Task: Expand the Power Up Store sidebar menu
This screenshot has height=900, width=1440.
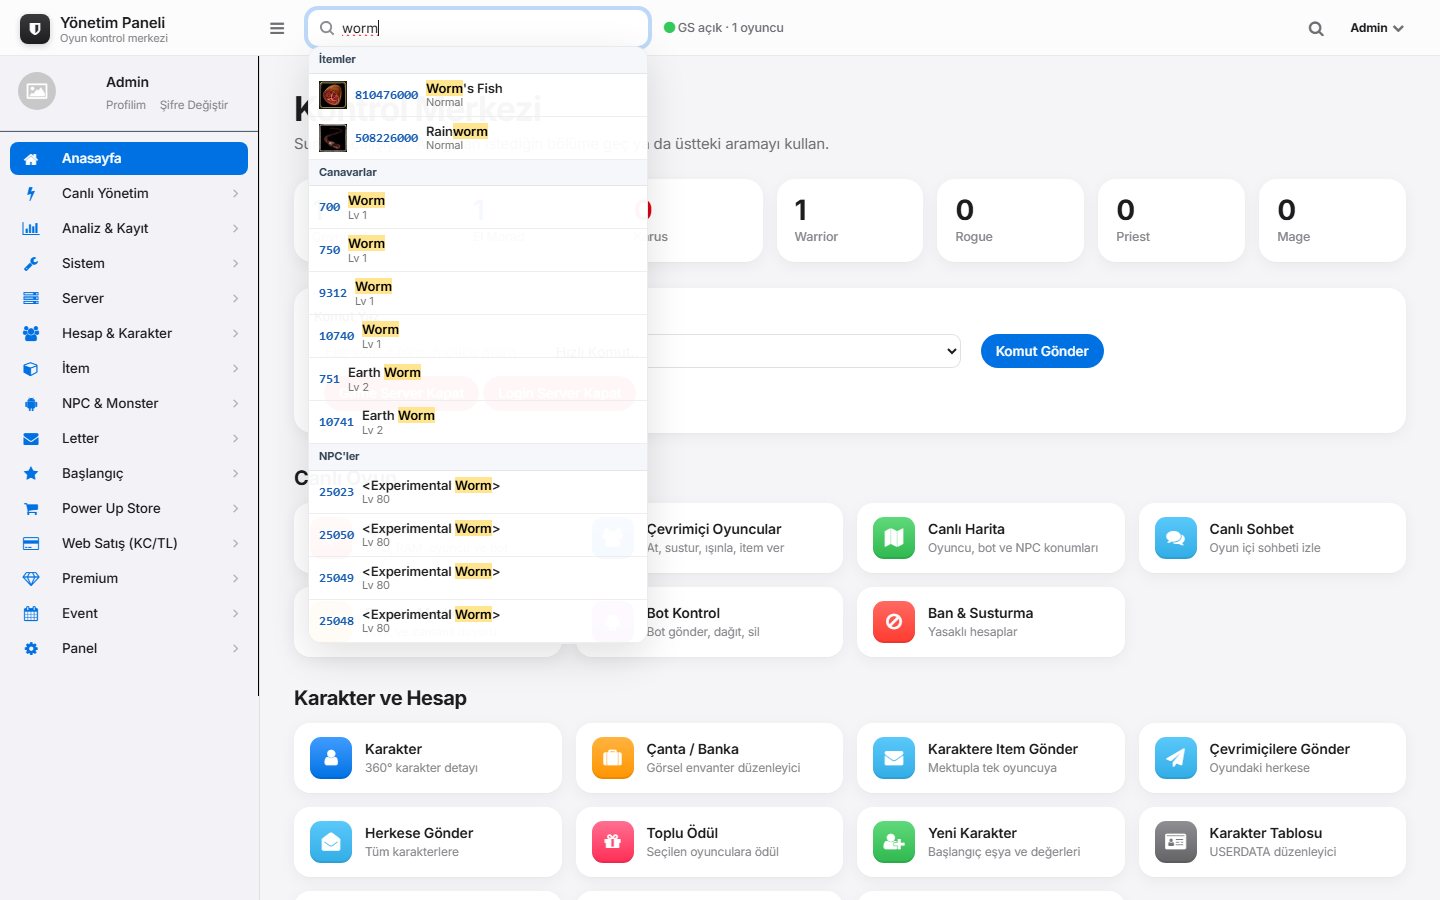Action: 129,508
